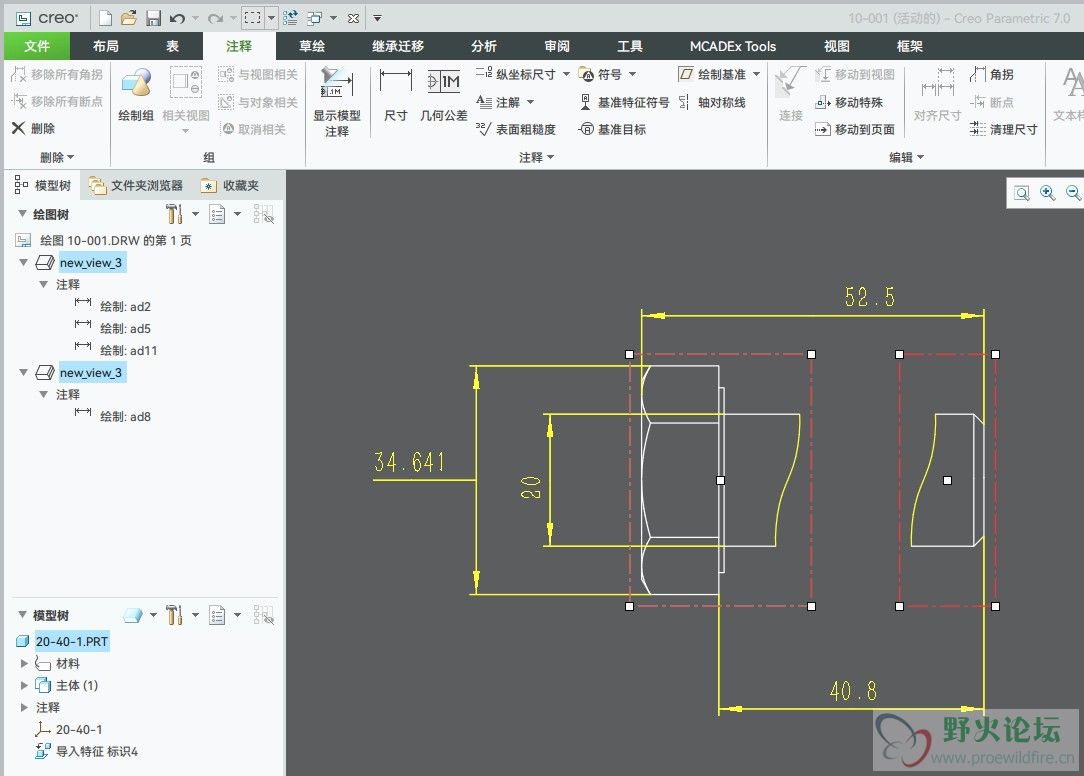Select 导入特征 标识4 feature

tap(96, 751)
